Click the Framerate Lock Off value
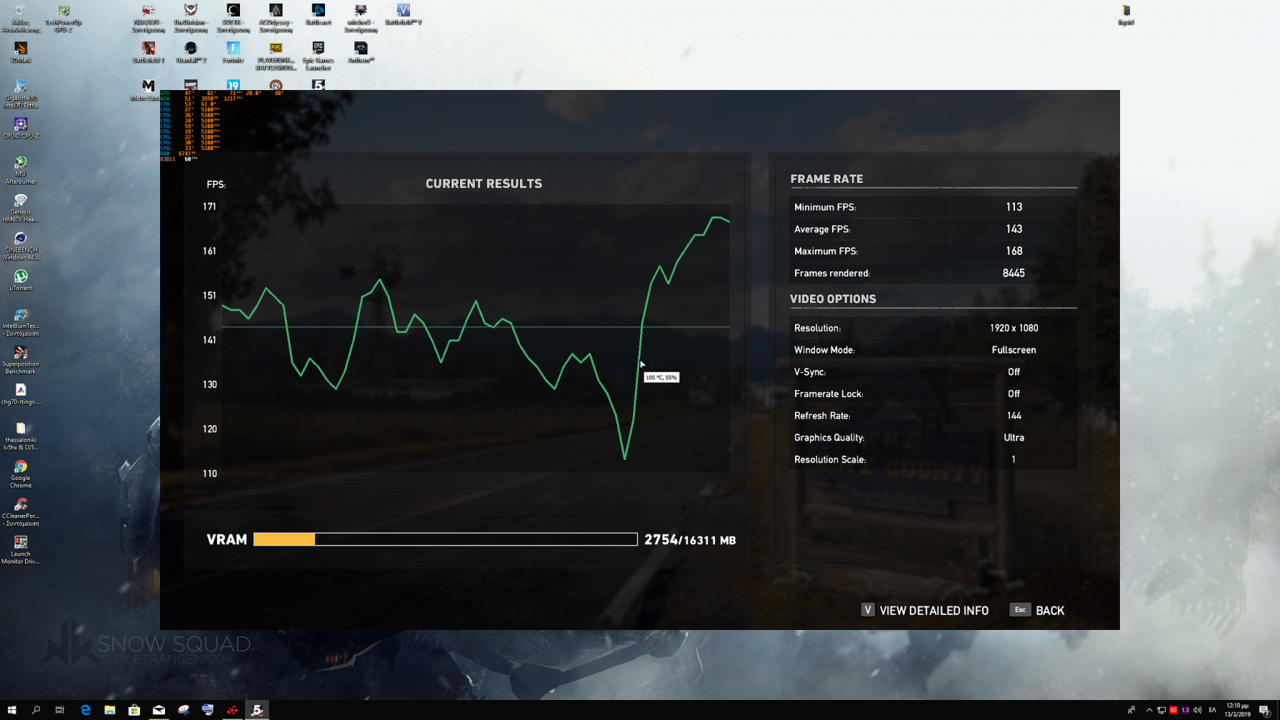 click(1014, 394)
